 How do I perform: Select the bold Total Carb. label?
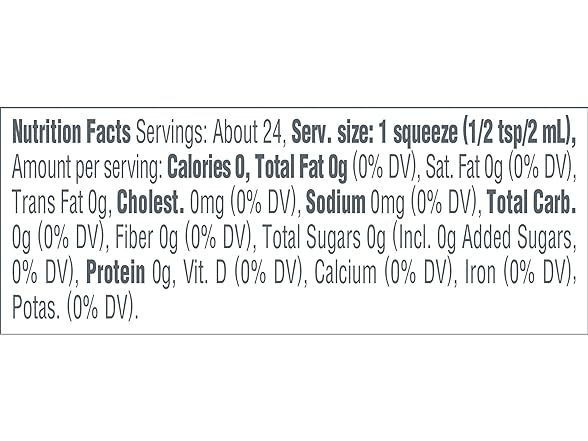pyautogui.click(x=531, y=202)
